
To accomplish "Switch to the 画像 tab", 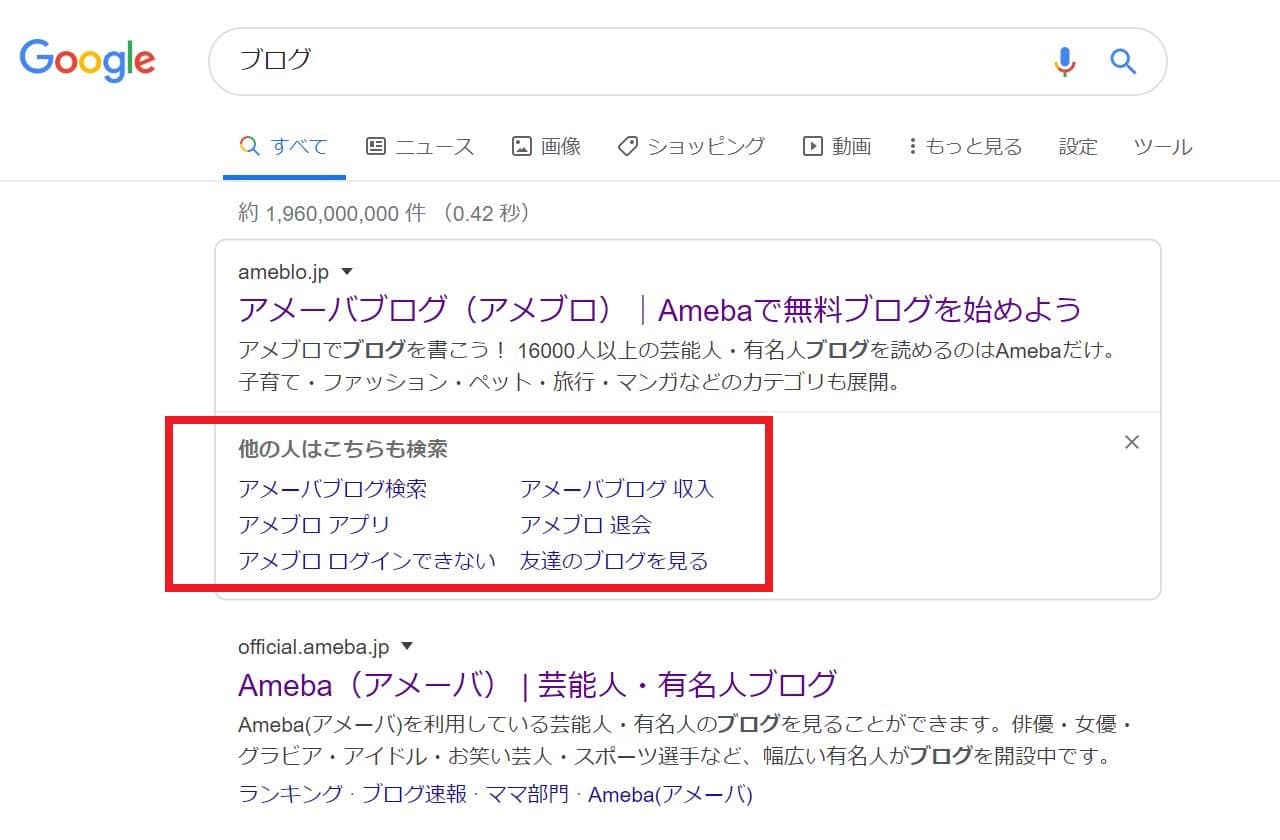I will [546, 147].
